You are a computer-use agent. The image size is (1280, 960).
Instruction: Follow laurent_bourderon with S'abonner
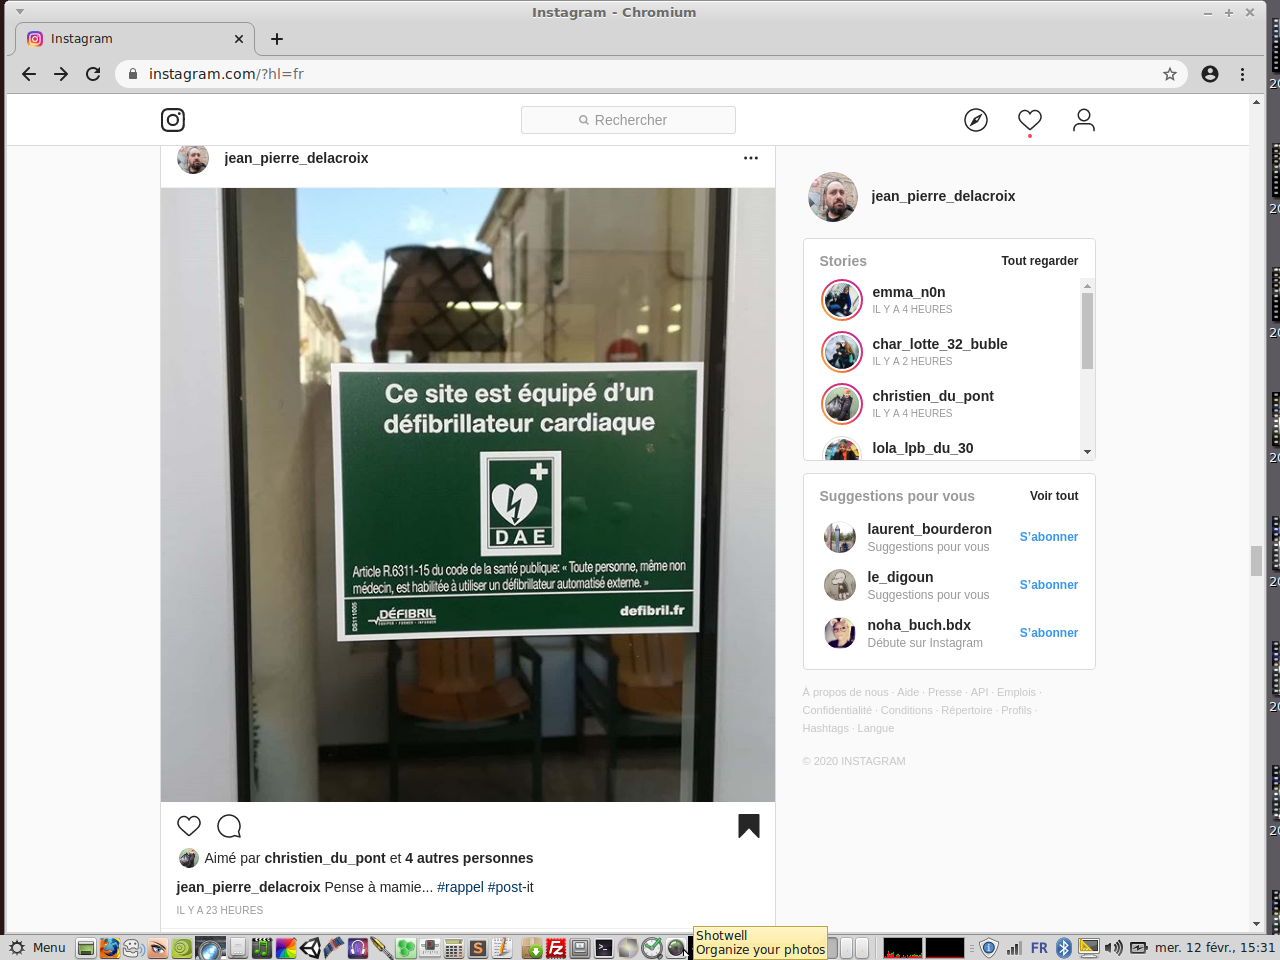click(x=1048, y=537)
